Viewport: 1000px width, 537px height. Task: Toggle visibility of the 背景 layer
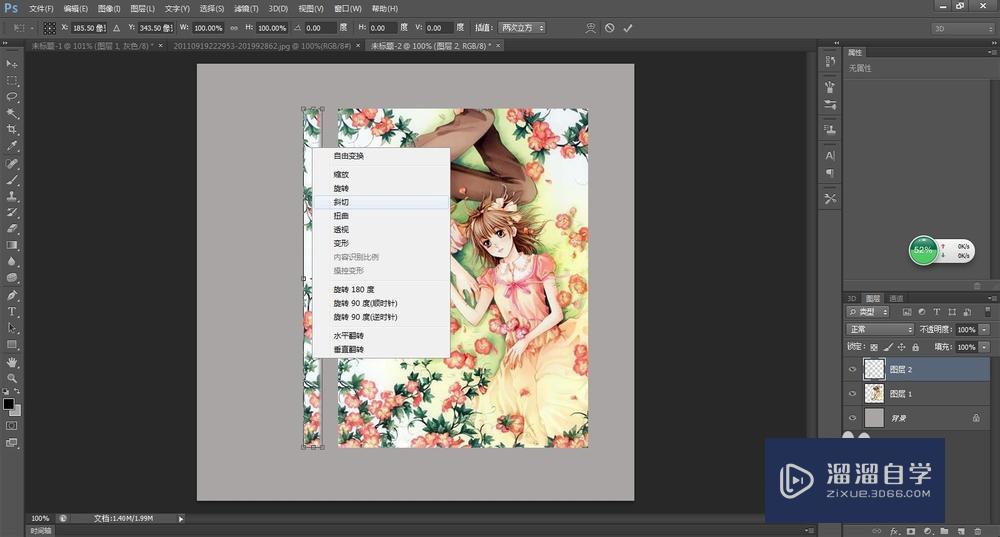[x=852, y=418]
